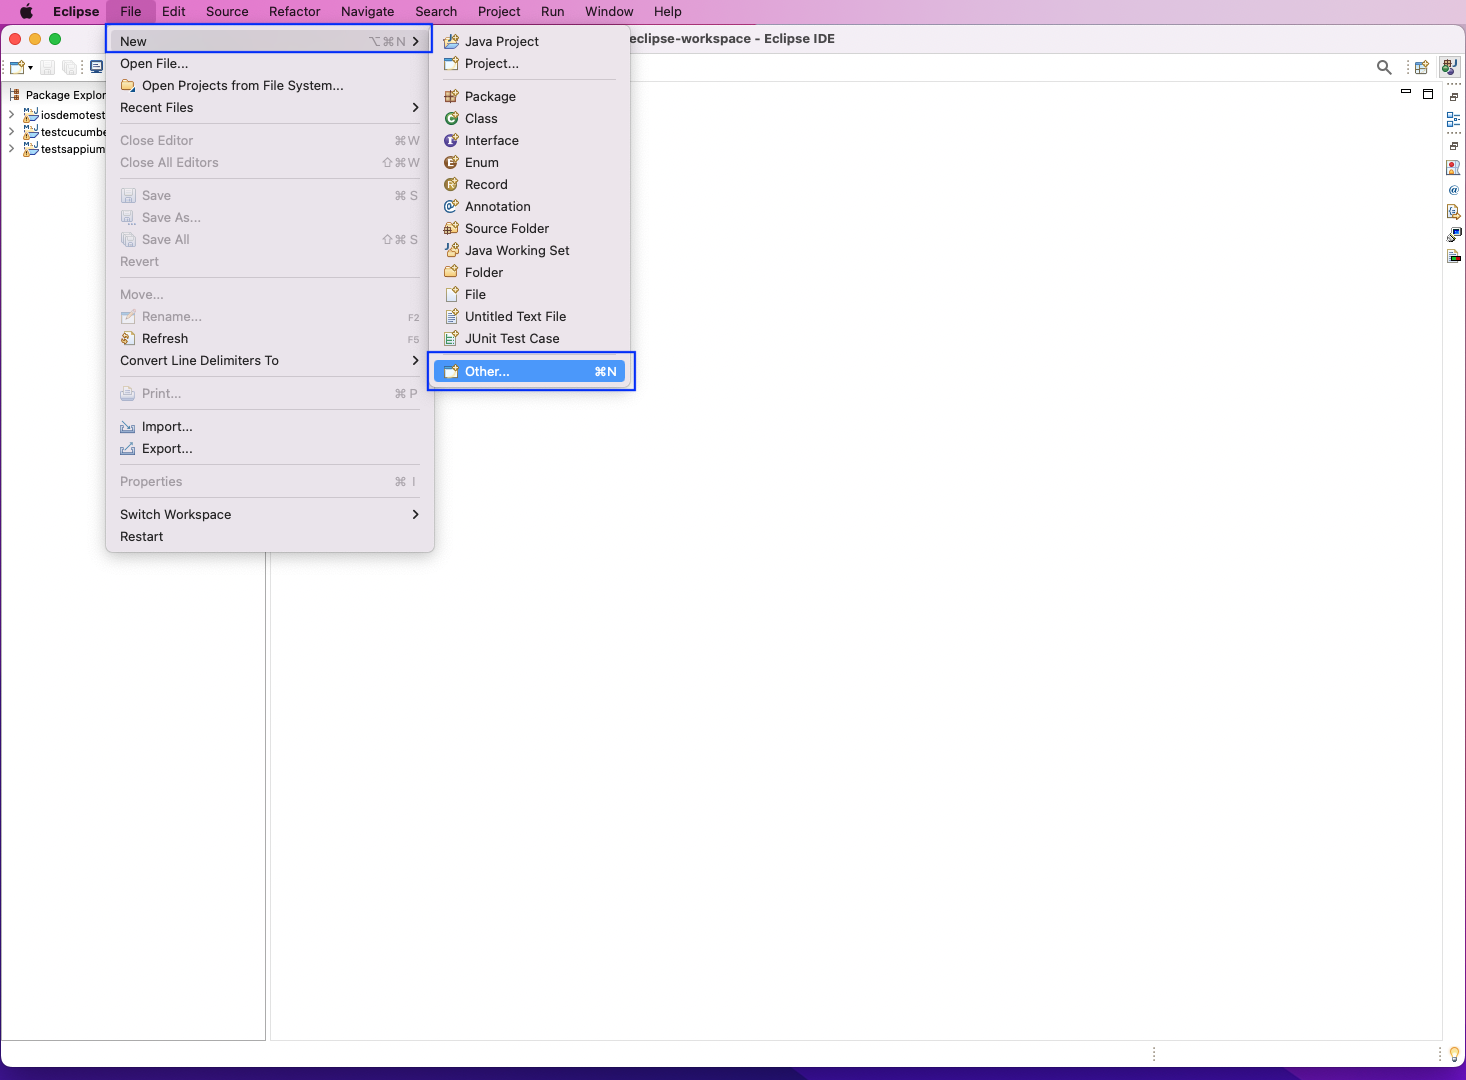Open the Refactor menu
The width and height of the screenshot is (1466, 1080).
[295, 11]
